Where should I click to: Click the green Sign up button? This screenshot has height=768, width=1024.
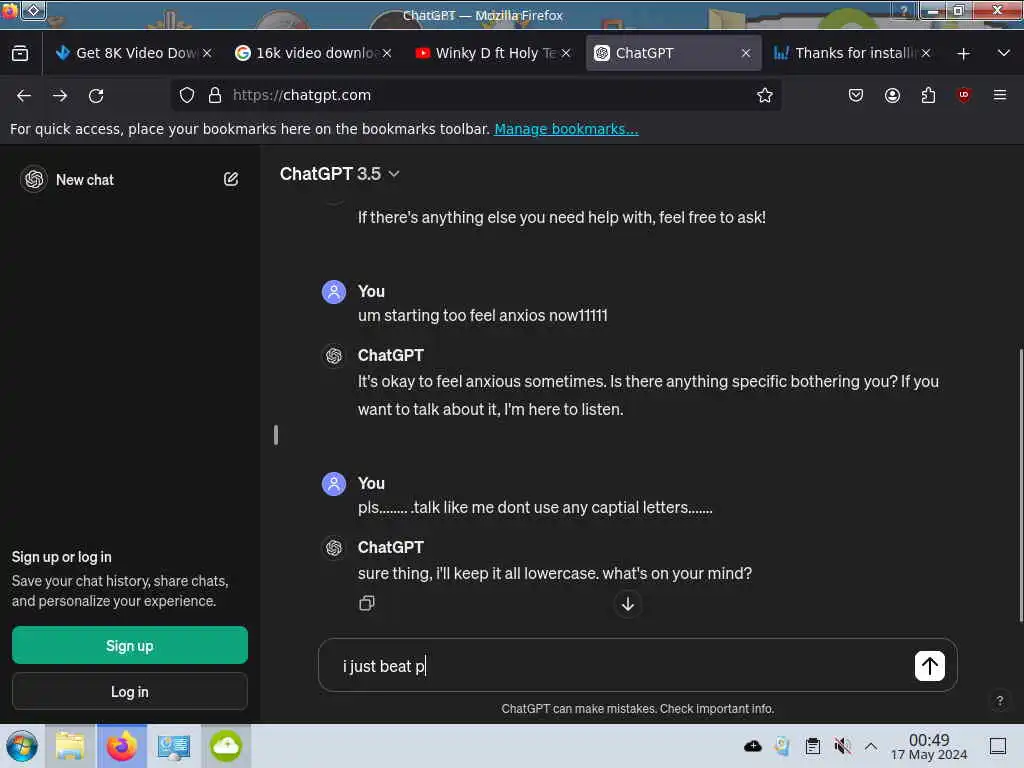129,645
